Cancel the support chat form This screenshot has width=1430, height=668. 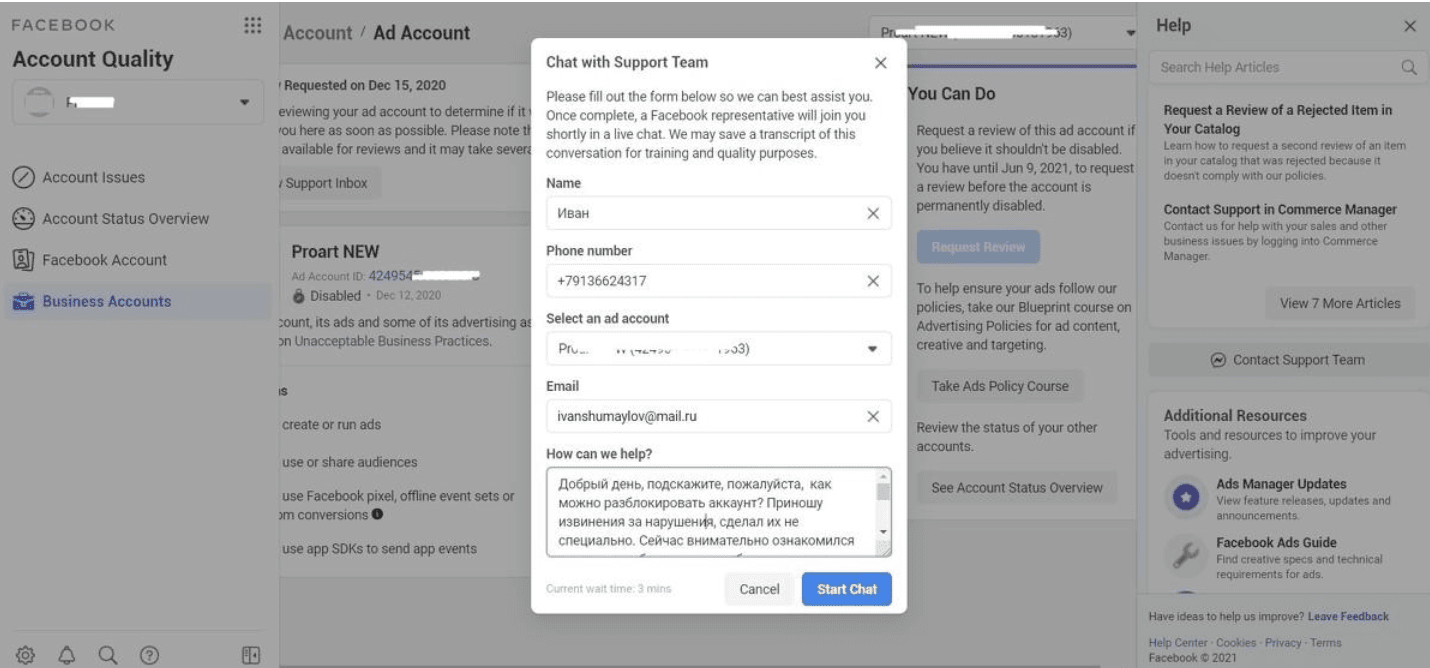point(759,589)
